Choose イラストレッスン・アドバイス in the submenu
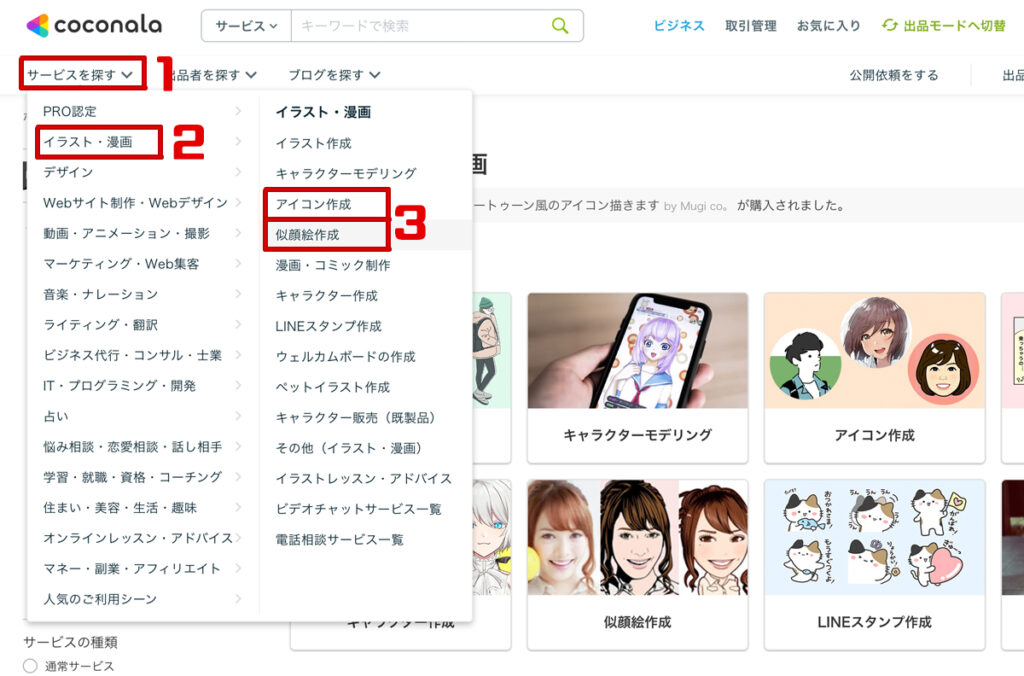This screenshot has width=1024, height=676. coord(364,479)
